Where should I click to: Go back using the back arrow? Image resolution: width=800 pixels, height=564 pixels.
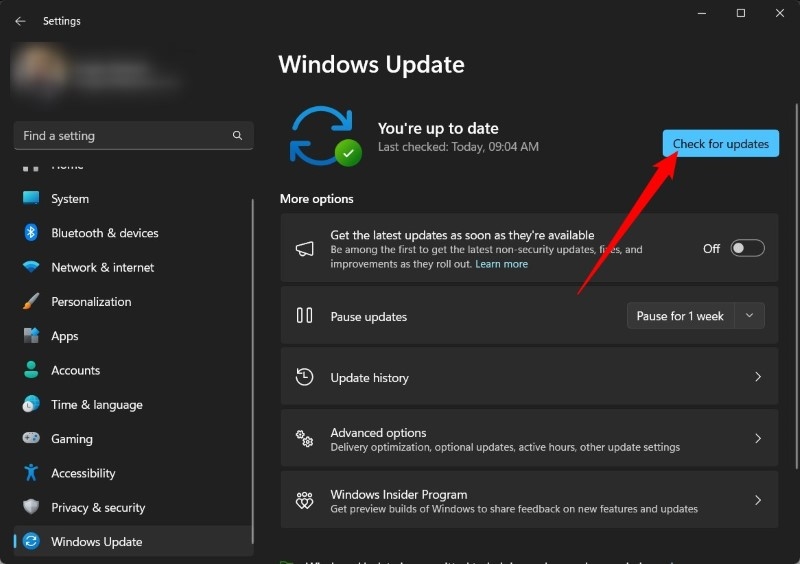point(20,21)
